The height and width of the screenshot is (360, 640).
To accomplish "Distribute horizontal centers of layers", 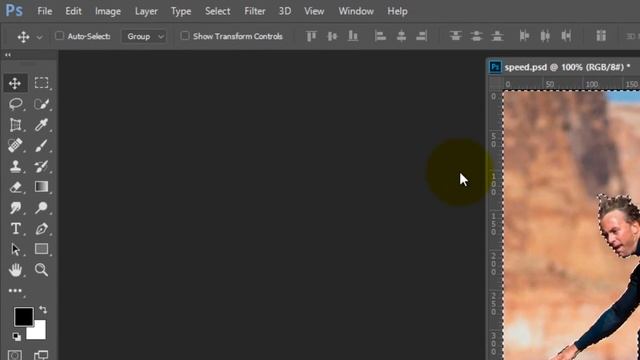I will (x=545, y=36).
